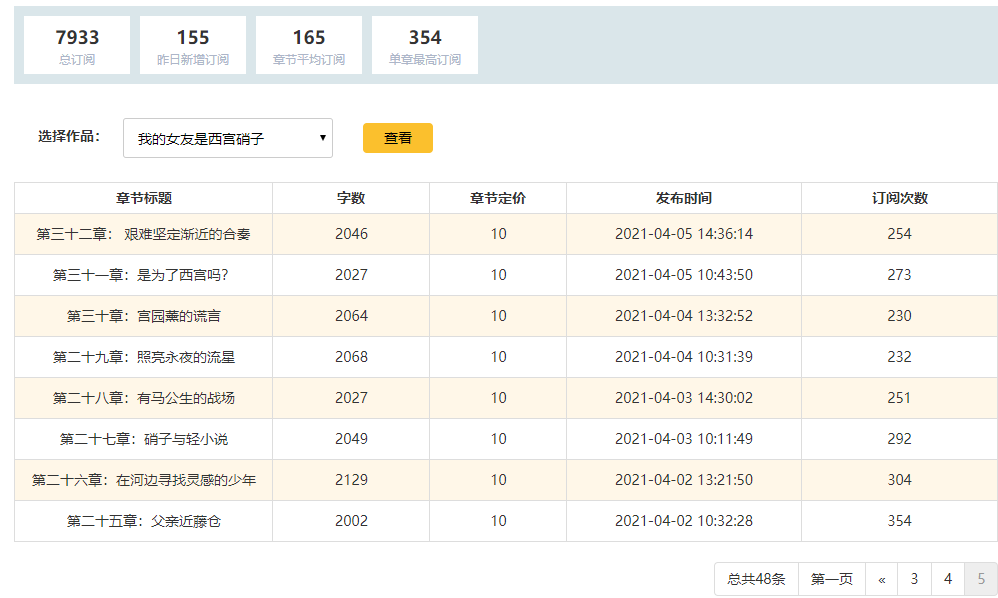This screenshot has width=998, height=598.
Task: Click the 单章最高订阅 354 card
Action: pos(425,45)
